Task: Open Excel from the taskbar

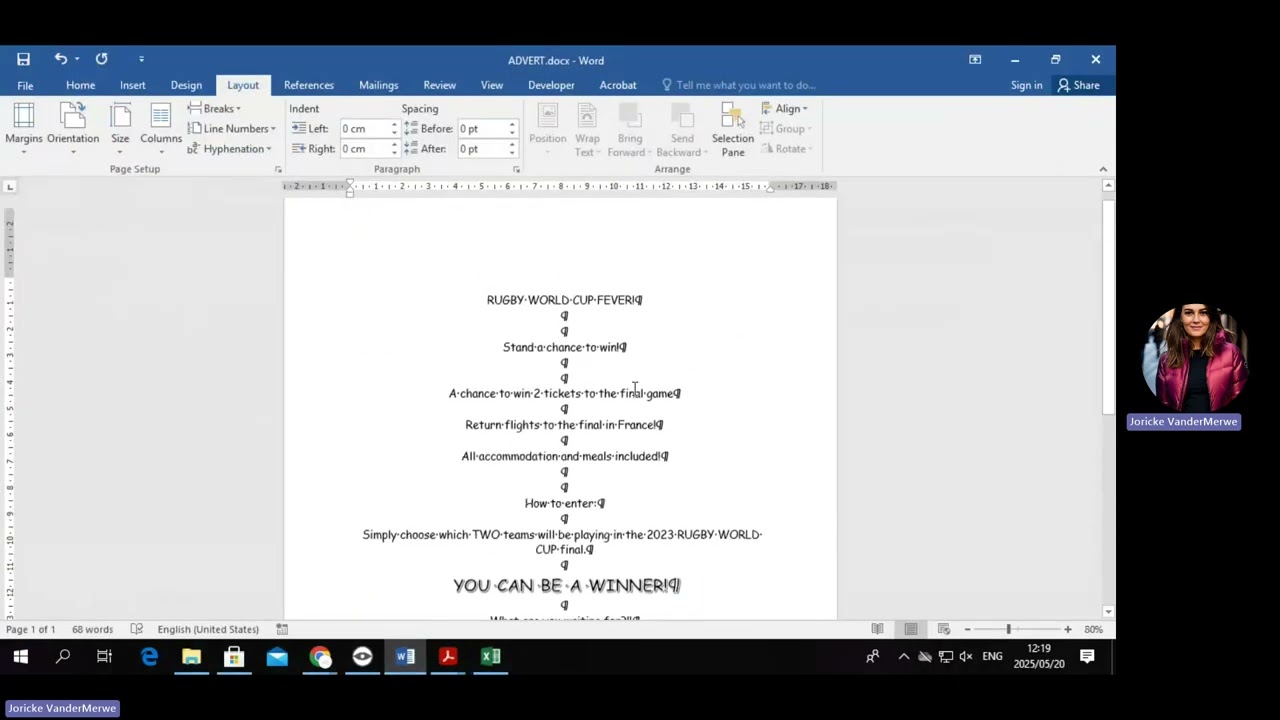Action: [490, 657]
